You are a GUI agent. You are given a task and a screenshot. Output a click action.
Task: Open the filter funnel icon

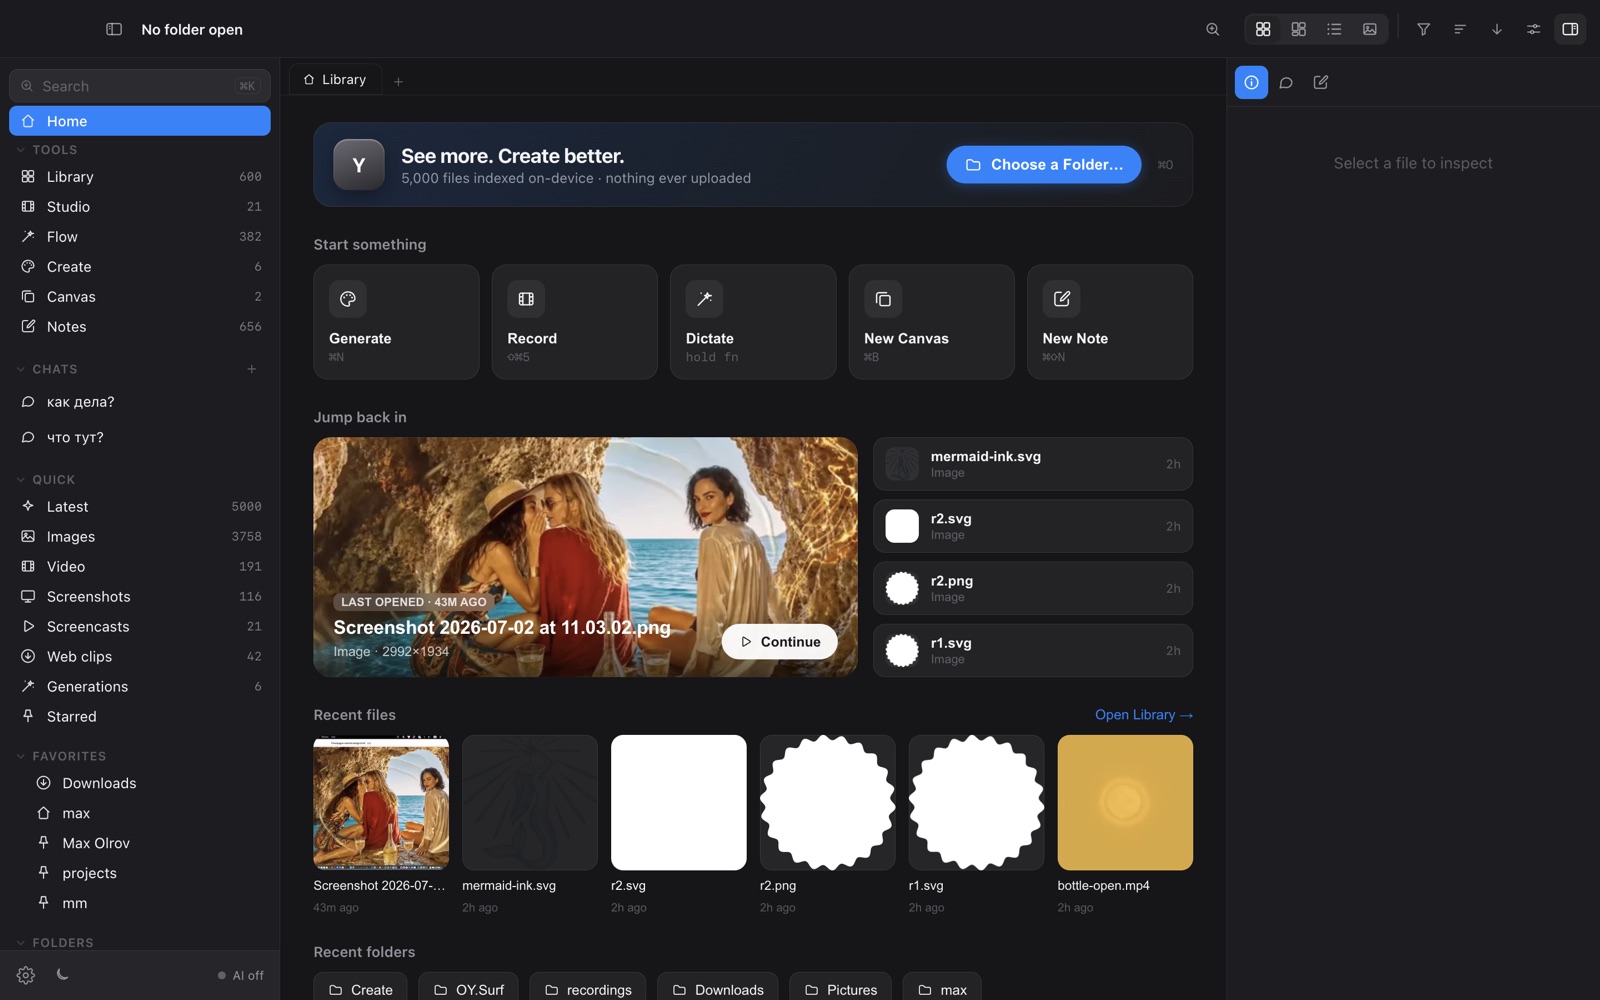point(1423,29)
